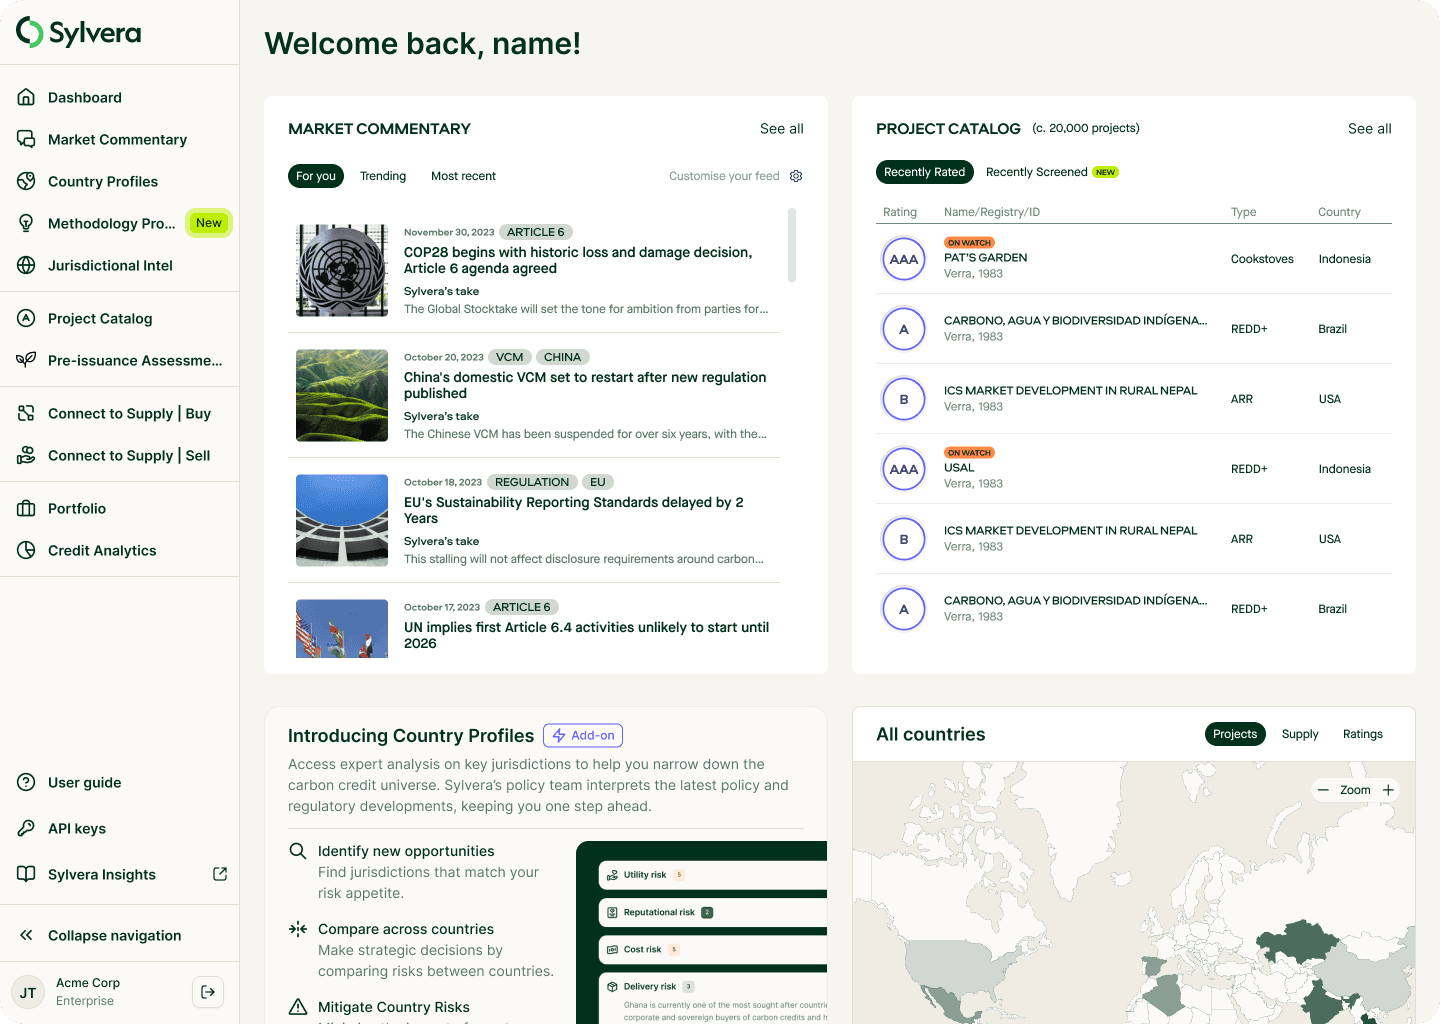Open UN Article 6.4 activities article
1440x1024 pixels.
586,635
